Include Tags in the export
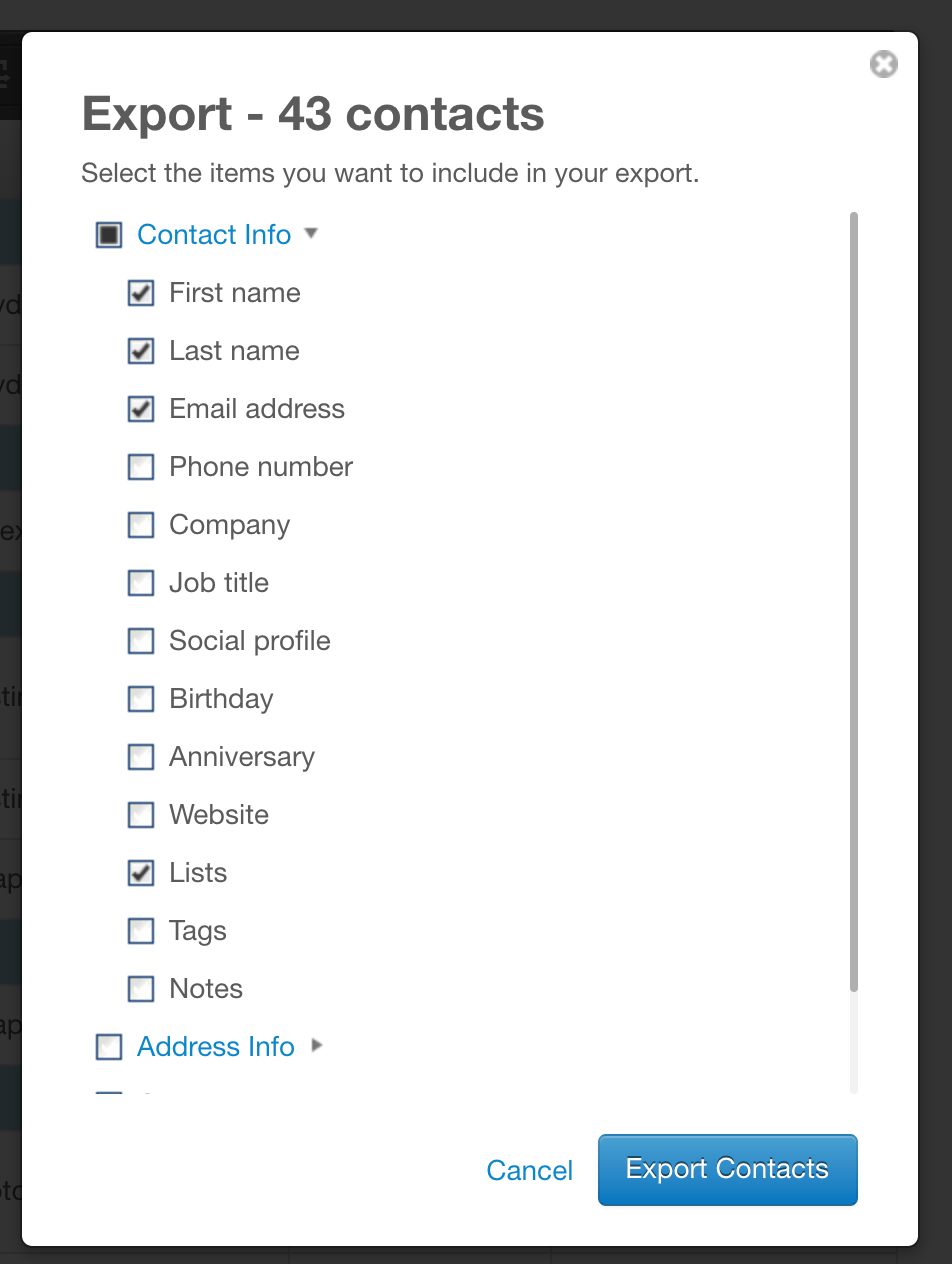952x1264 pixels. click(141, 931)
